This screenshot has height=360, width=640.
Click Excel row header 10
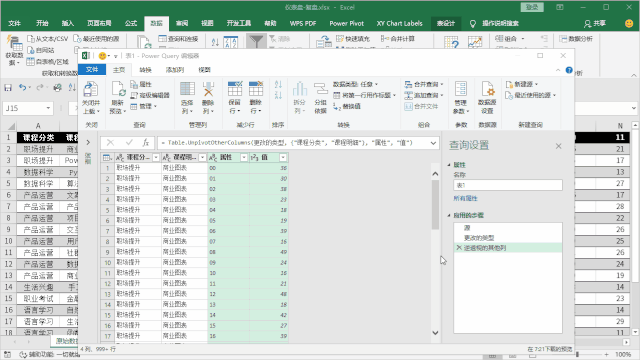click(8, 241)
